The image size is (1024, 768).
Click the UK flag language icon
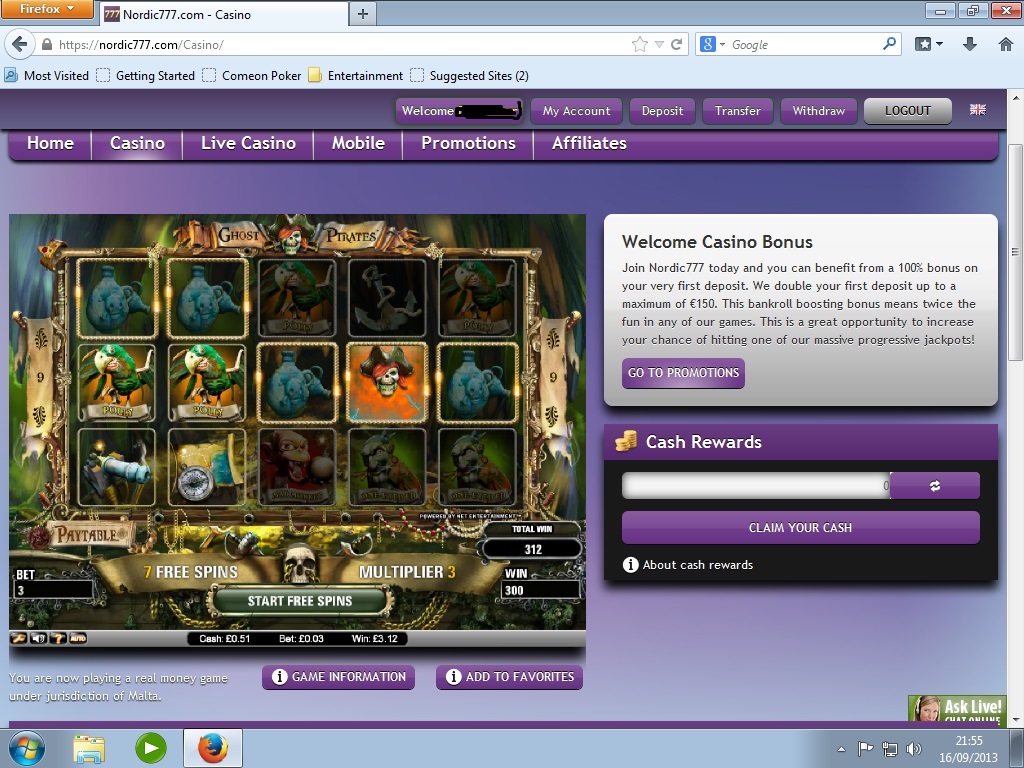[x=977, y=110]
